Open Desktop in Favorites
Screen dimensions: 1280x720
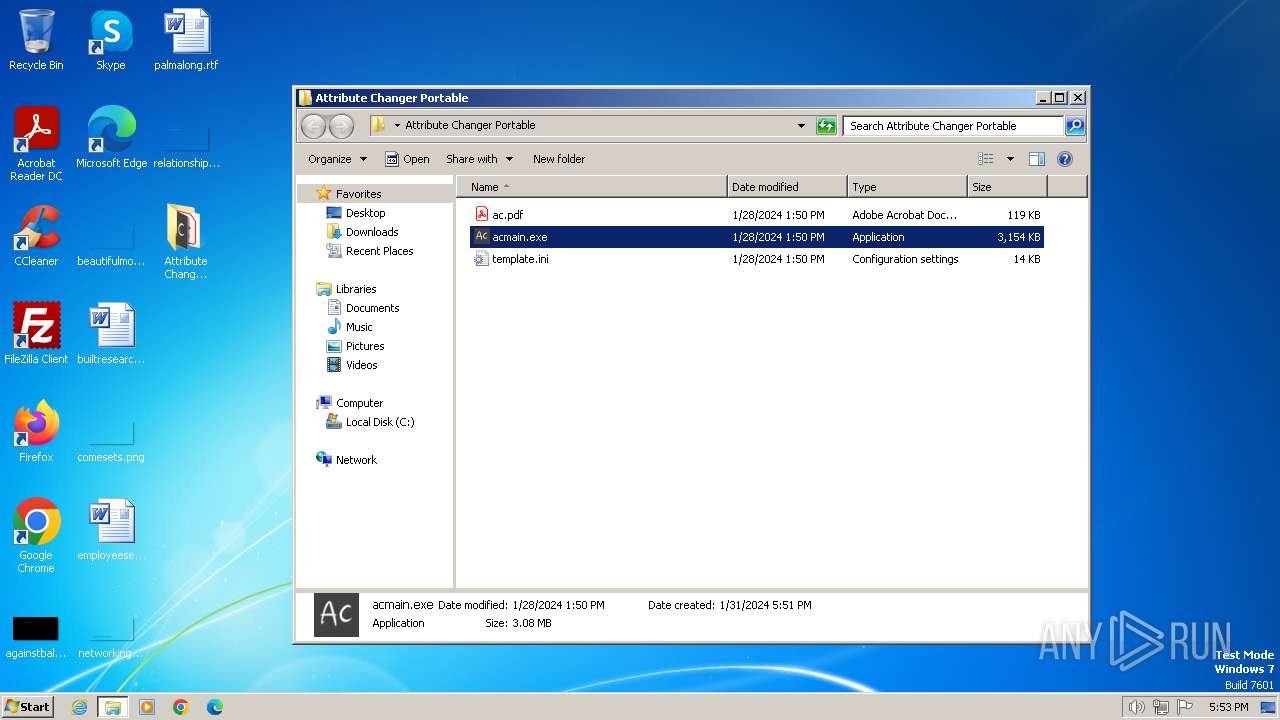[365, 213]
